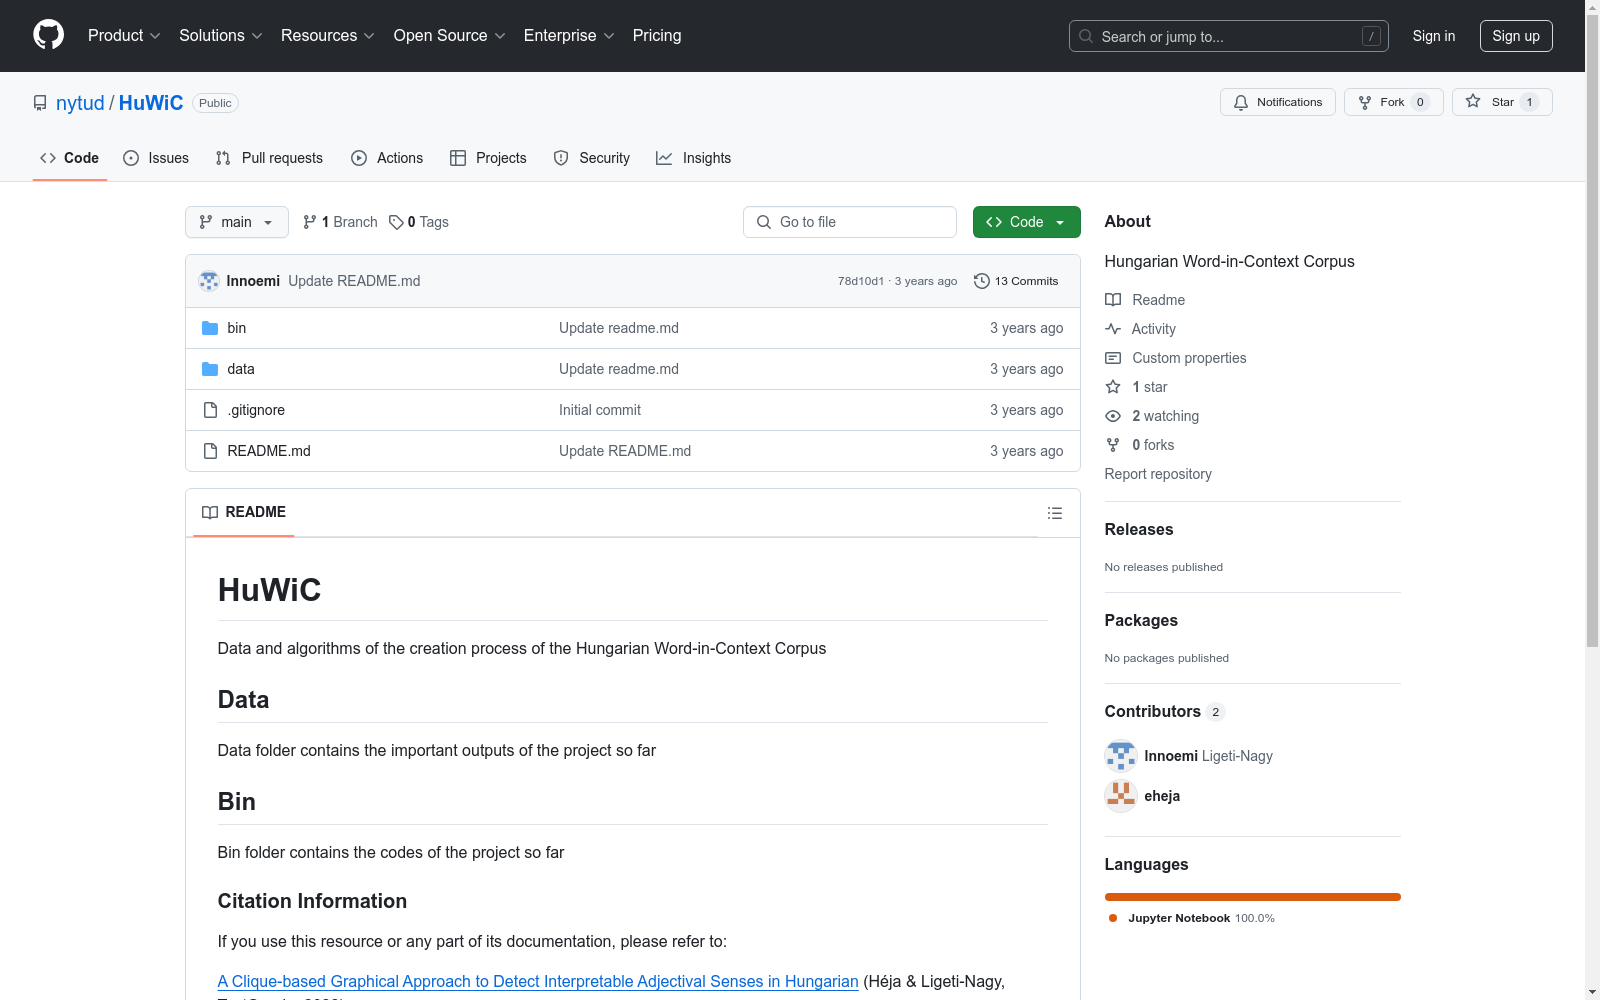Open the bin folder name link
Image resolution: width=1600 pixels, height=1000 pixels.
237,328
